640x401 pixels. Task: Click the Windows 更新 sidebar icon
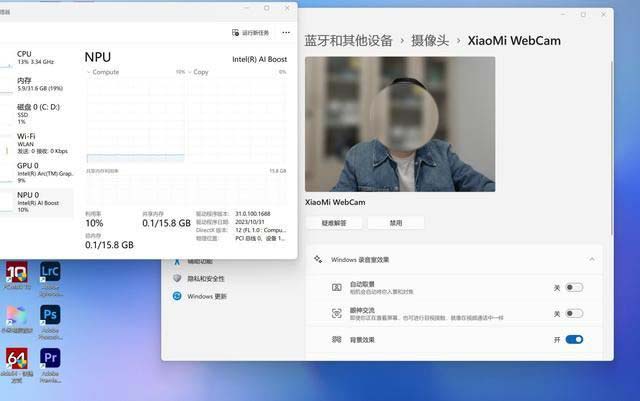[x=177, y=296]
